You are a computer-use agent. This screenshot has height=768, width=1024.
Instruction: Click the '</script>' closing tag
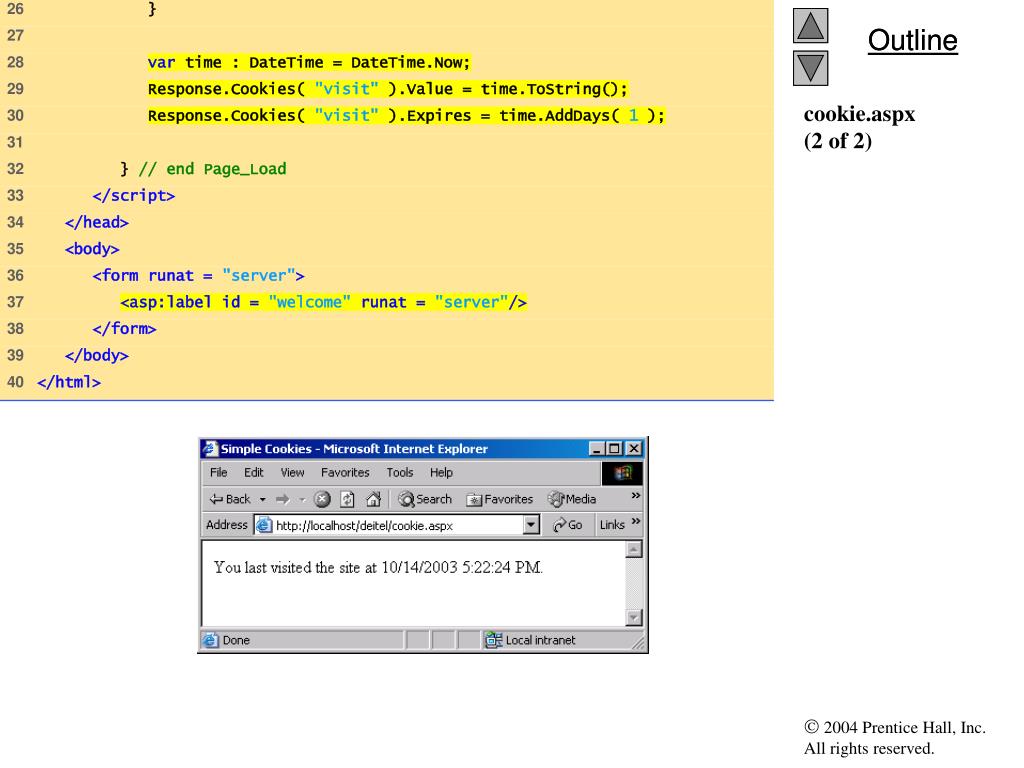tap(134, 196)
